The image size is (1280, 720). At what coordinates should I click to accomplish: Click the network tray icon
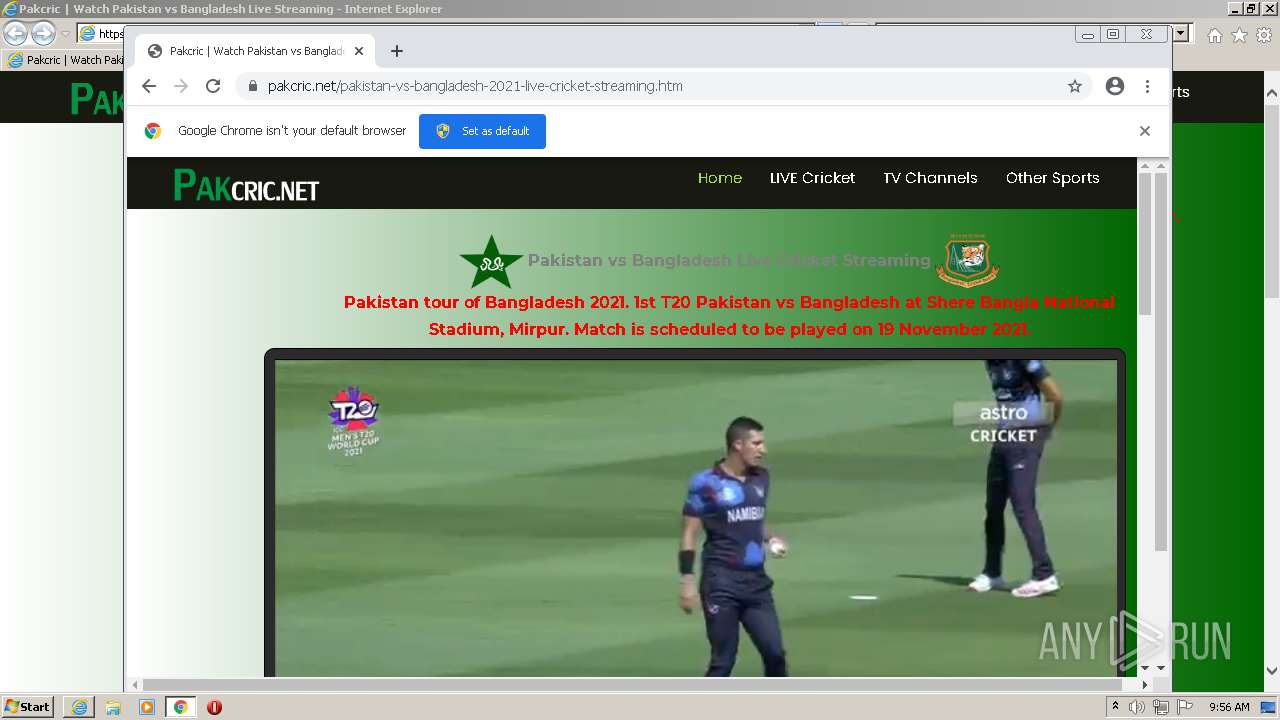(1161, 707)
